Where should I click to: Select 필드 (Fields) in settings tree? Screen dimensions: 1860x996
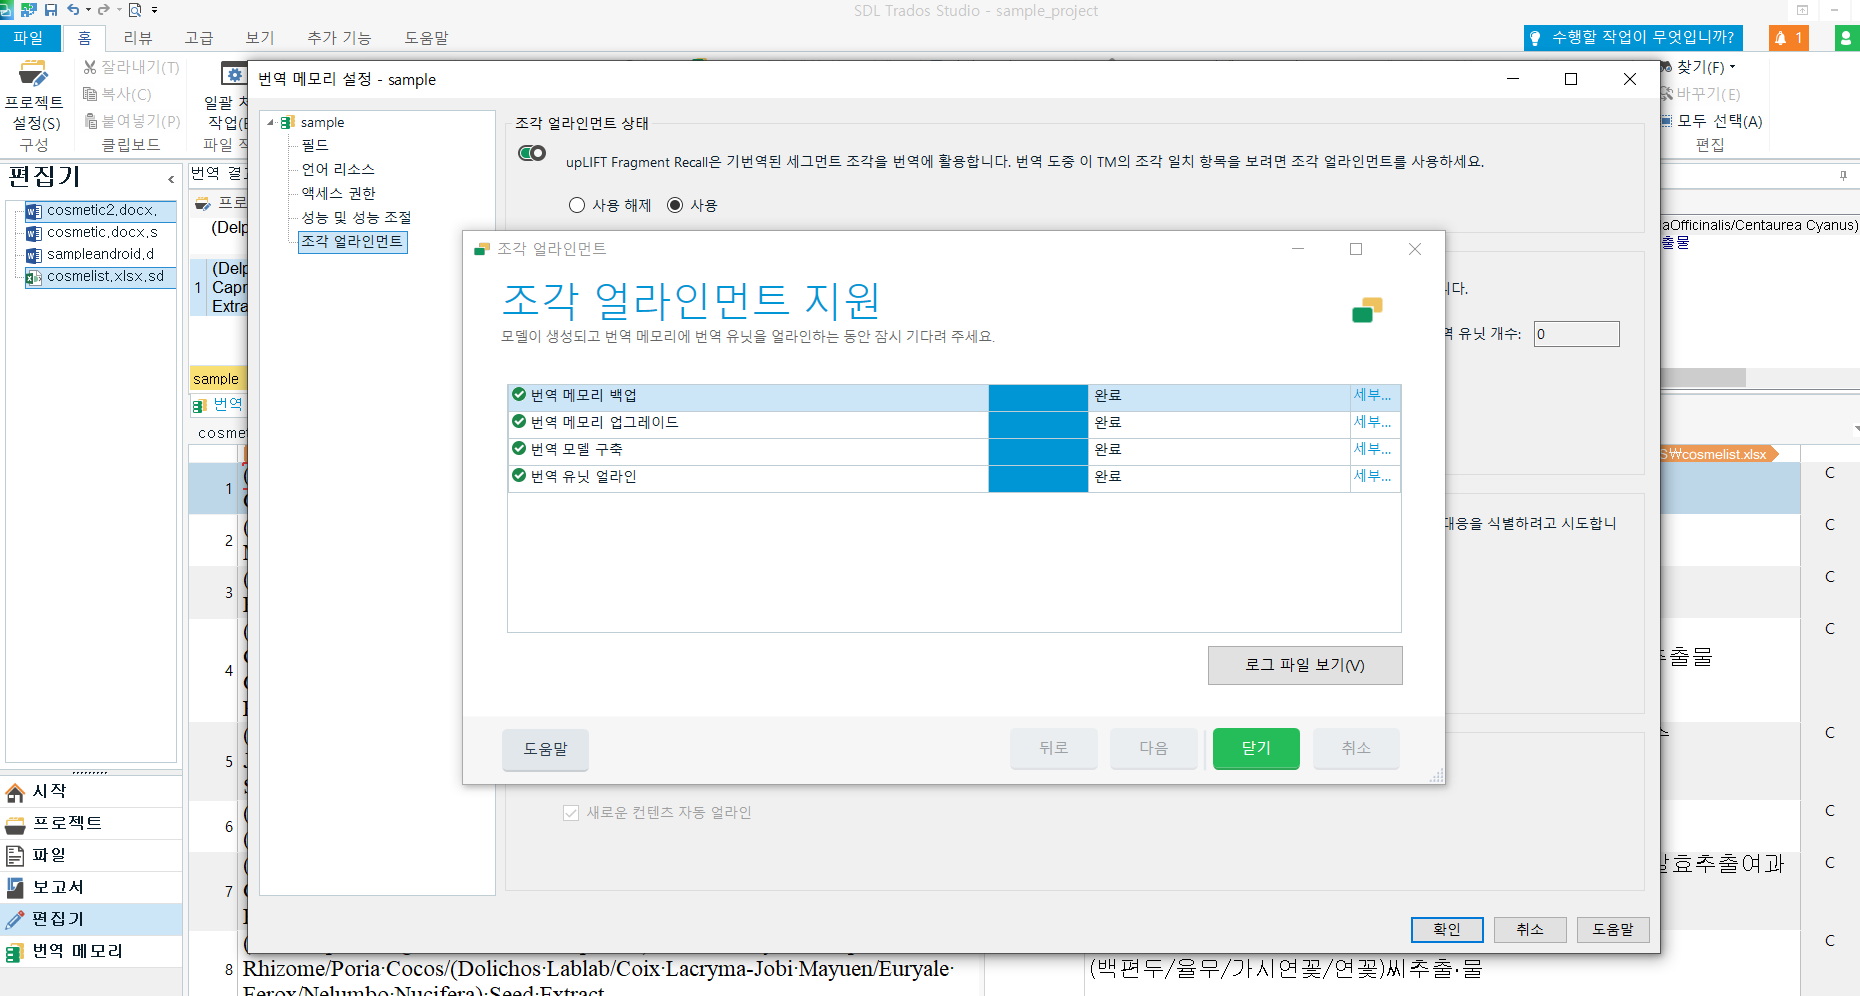315,145
